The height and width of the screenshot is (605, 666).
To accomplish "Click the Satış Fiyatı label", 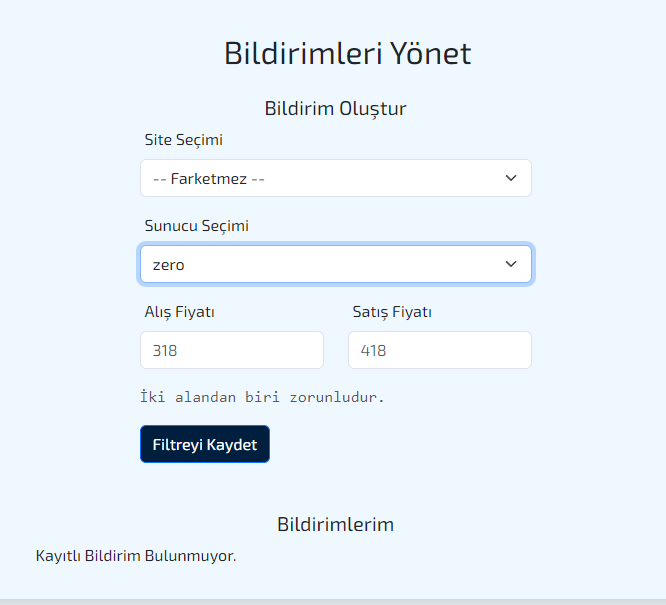I will [x=392, y=312].
